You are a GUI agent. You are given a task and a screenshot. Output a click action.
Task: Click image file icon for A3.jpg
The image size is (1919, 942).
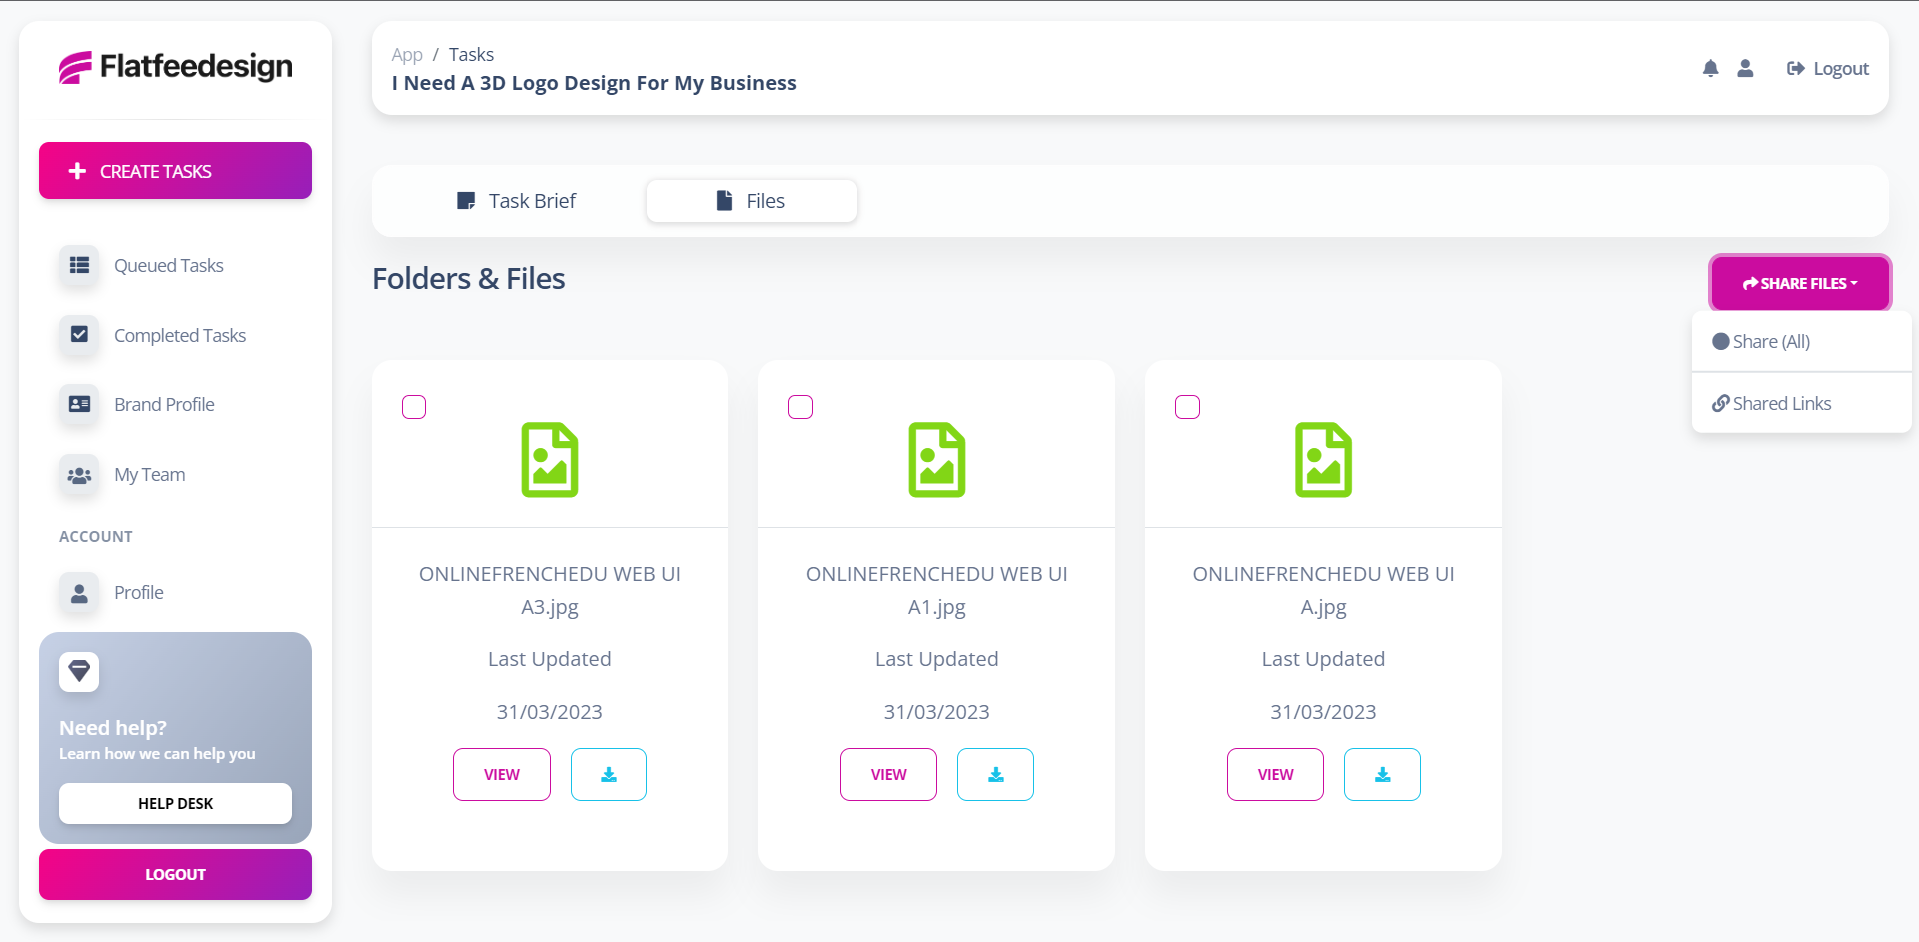pos(550,460)
